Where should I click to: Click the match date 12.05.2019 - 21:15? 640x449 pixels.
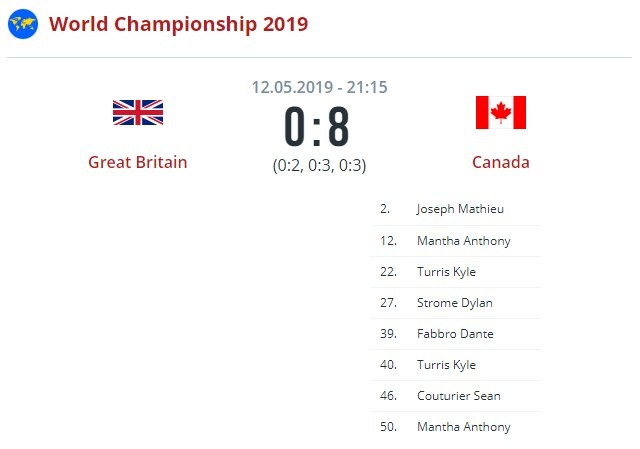point(319,87)
